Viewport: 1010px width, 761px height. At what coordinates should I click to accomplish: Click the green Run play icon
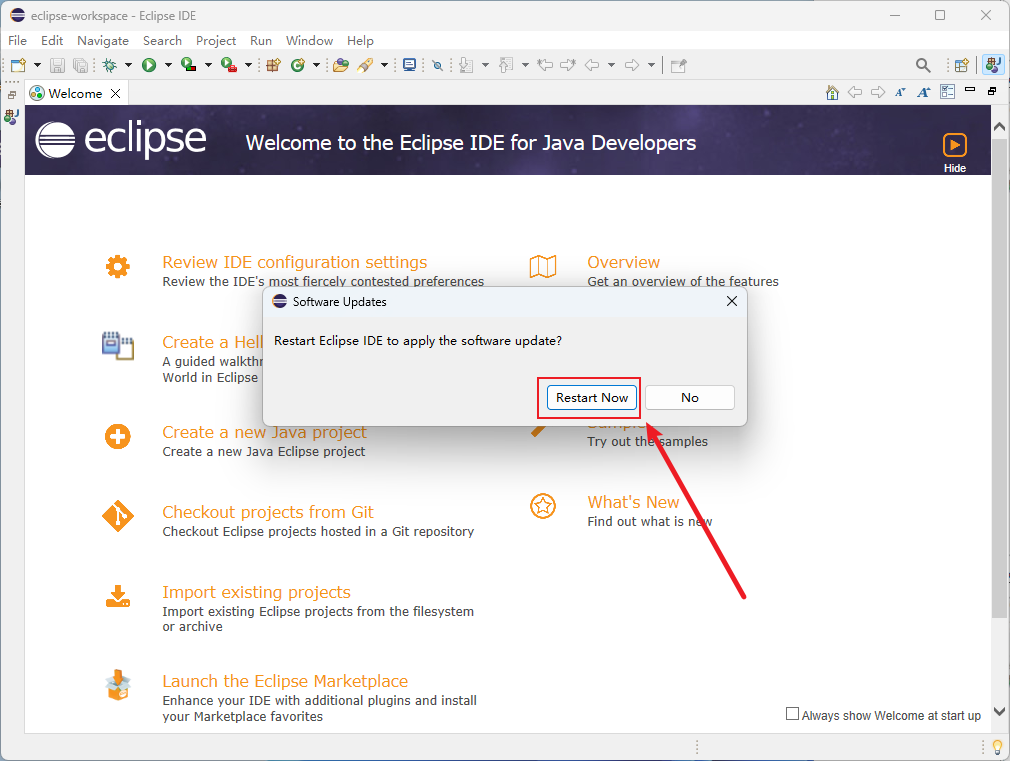[x=149, y=65]
